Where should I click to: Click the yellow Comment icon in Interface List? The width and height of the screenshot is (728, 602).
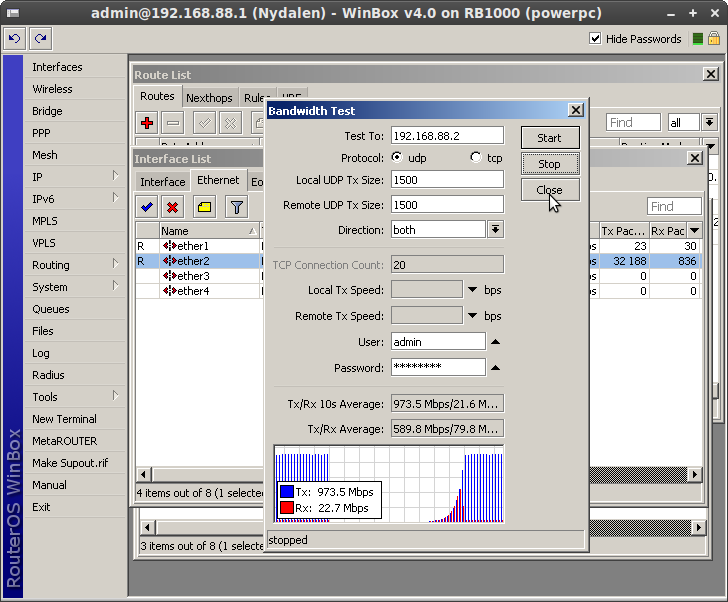point(204,207)
